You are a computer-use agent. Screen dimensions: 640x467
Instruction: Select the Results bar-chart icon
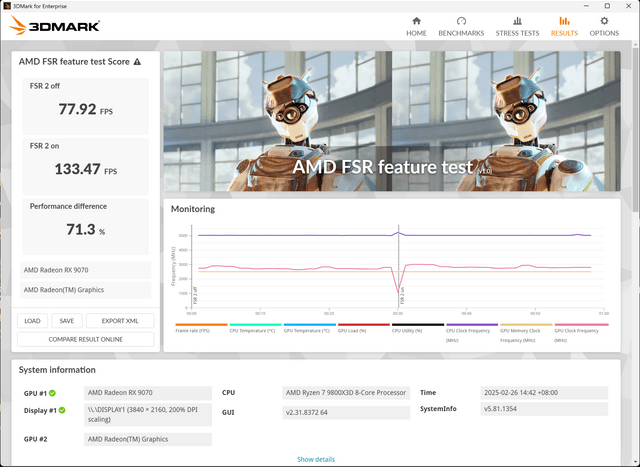564,21
